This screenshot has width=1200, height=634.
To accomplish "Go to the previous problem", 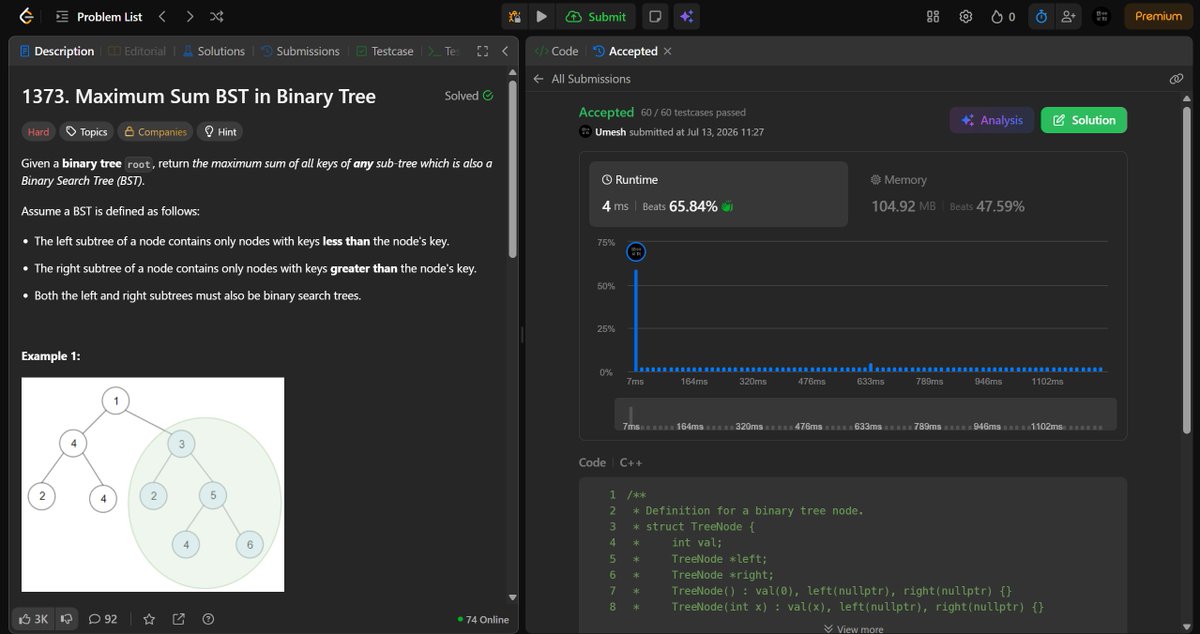I will (163, 17).
